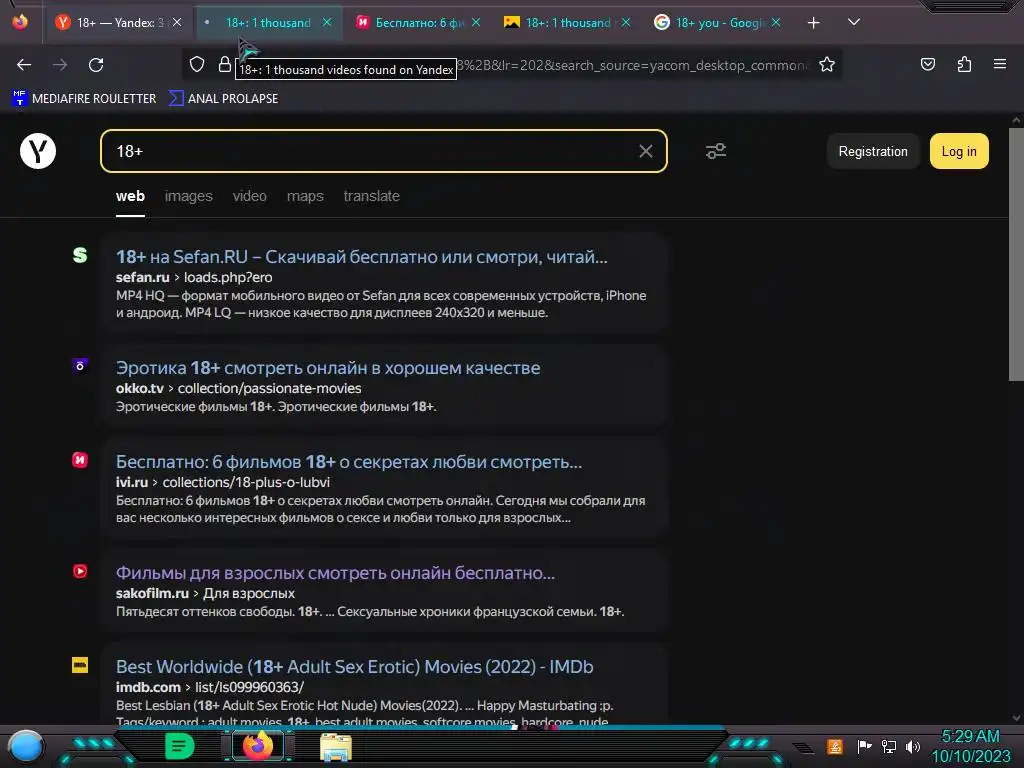Click the Registration button
The height and width of the screenshot is (768, 1024).
[873, 152]
